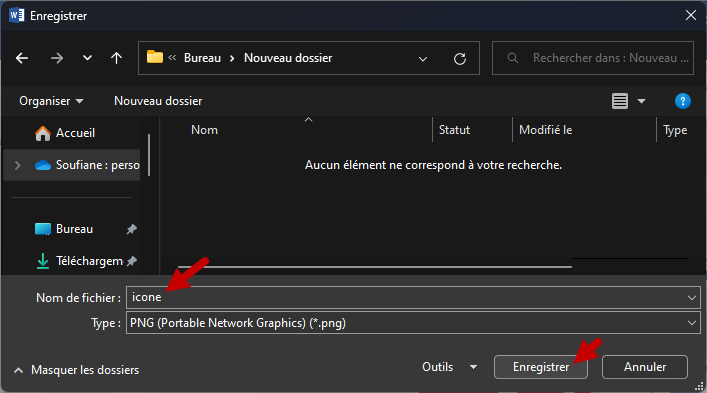This screenshot has height=393, width=707.
Task: Click the navigation pane vertical scrollbar
Action: point(149,155)
